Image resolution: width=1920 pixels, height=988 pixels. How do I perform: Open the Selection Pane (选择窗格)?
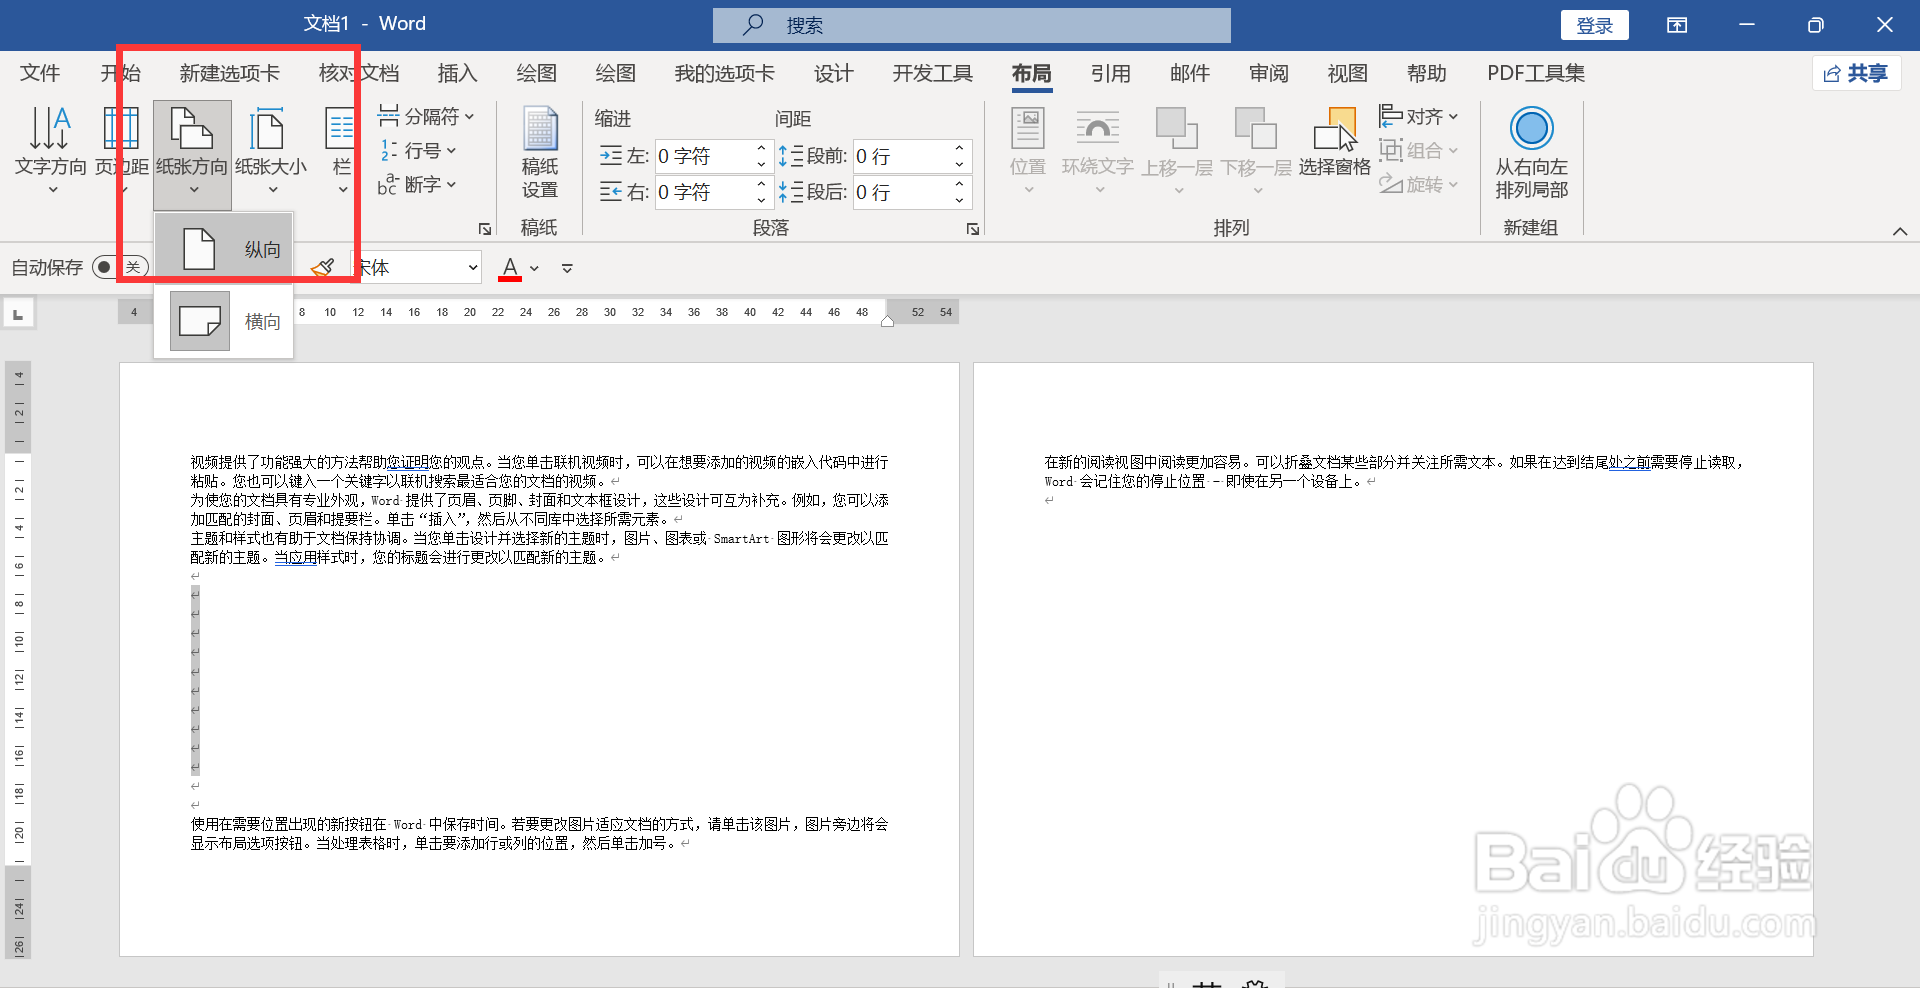[1335, 142]
